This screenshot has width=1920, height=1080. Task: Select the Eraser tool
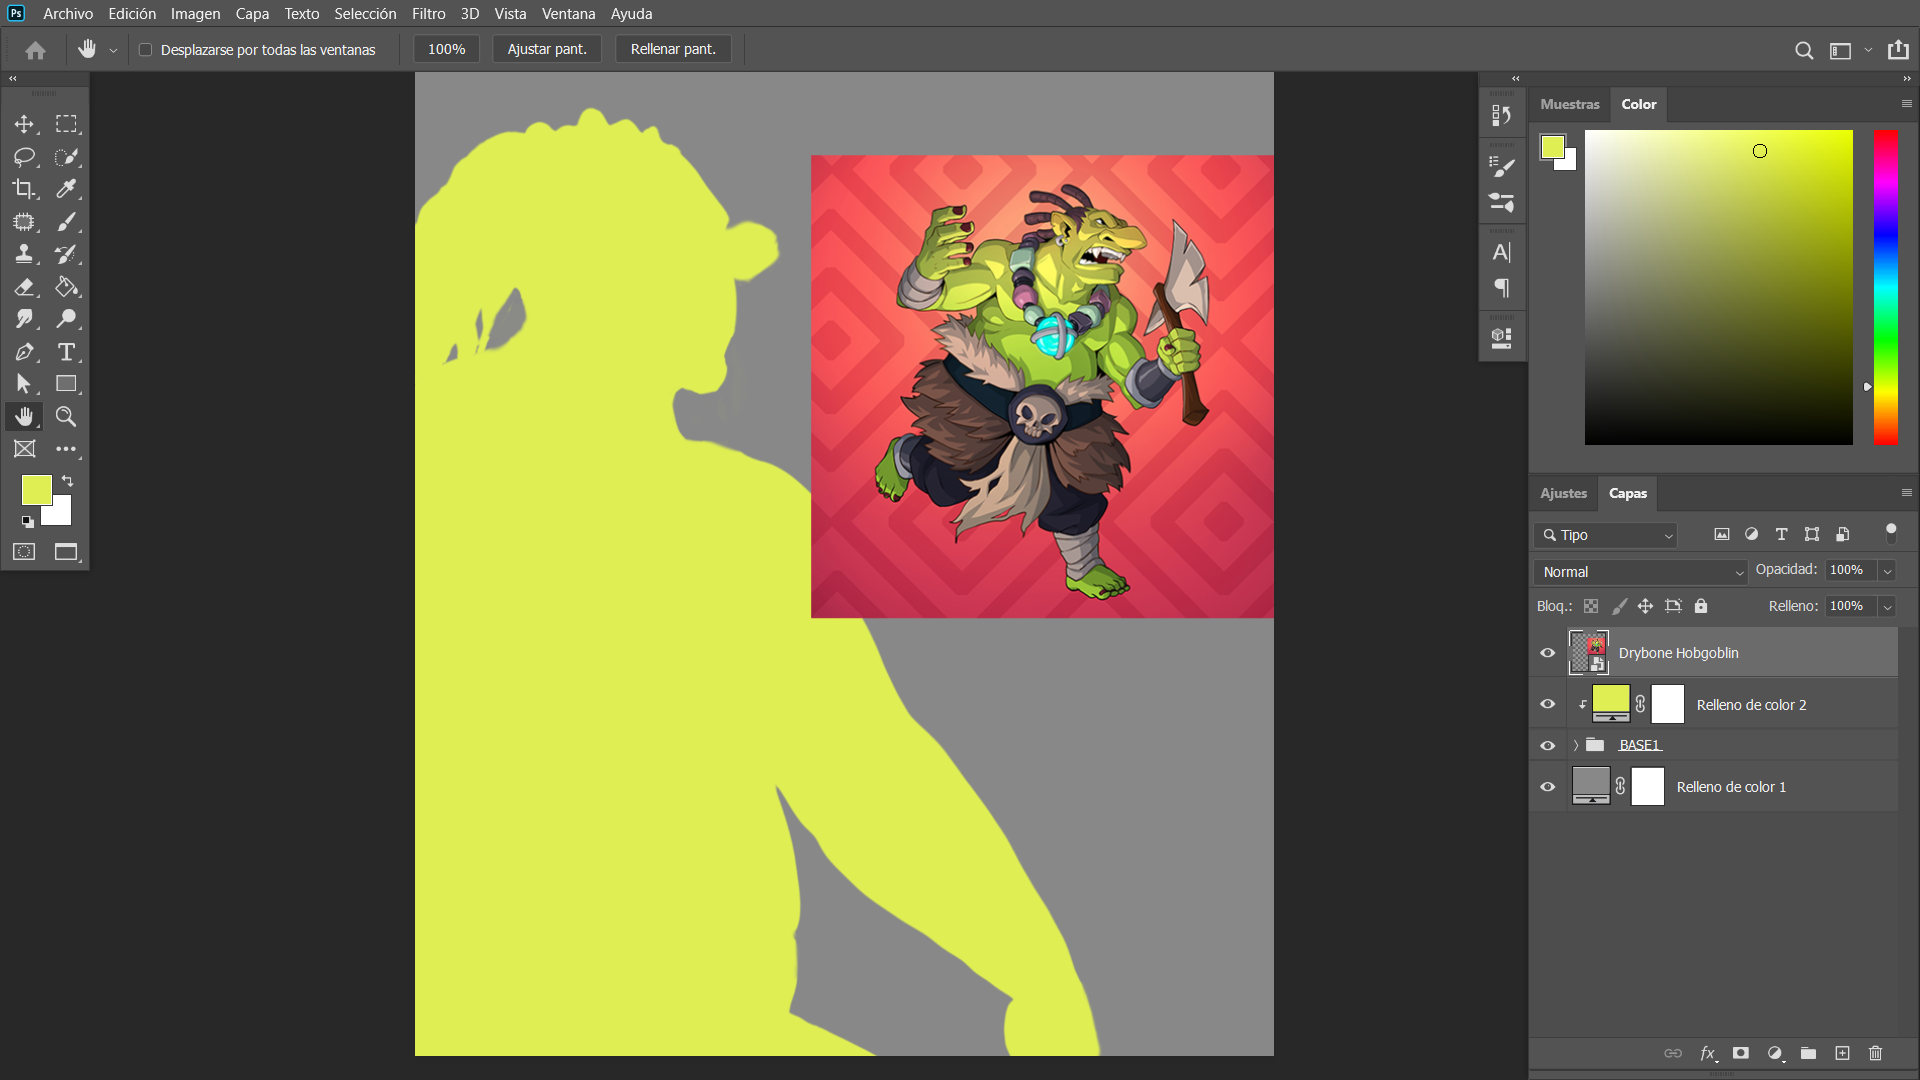pos(24,287)
